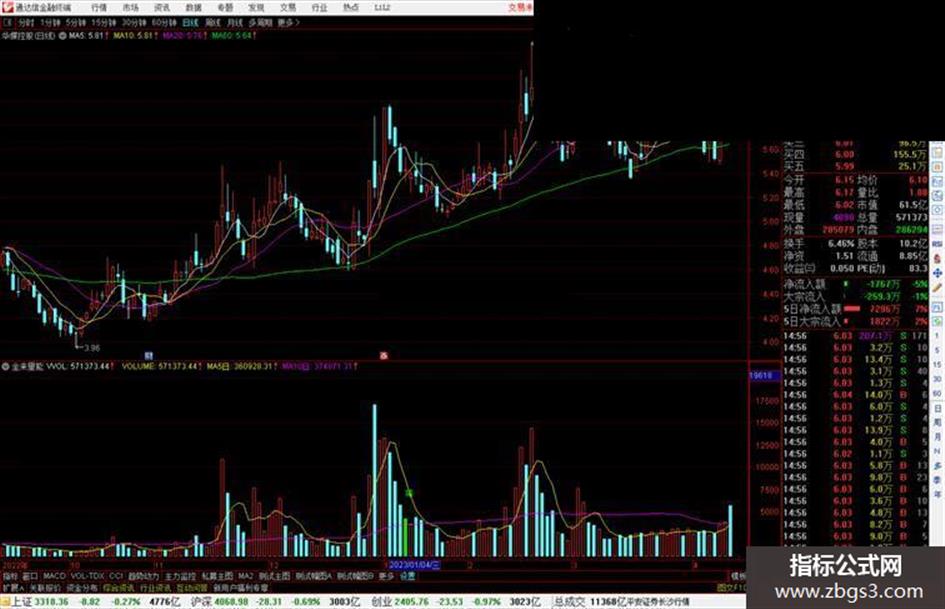Click the RSI icon in right sidebar

coord(938,244)
